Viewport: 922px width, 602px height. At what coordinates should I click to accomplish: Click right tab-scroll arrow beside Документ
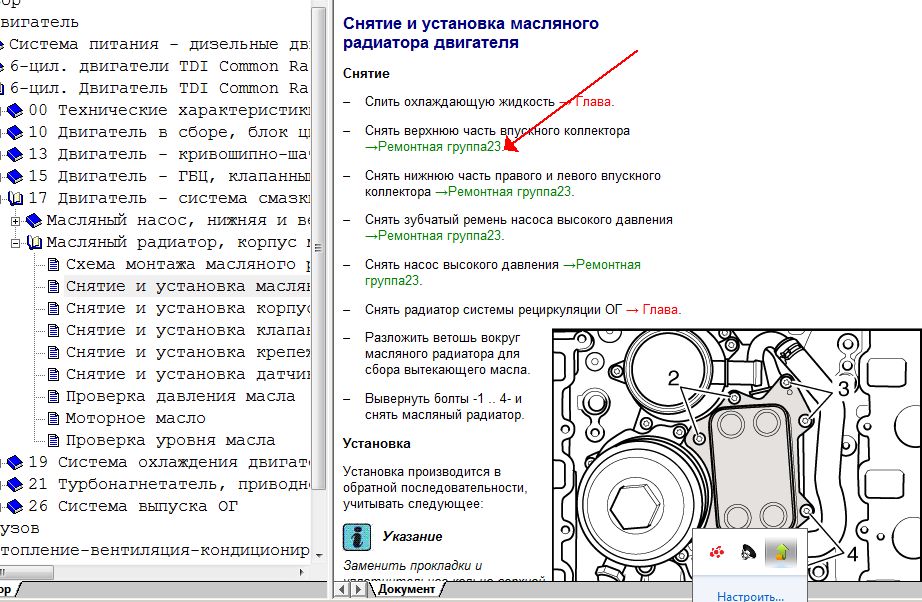click(x=358, y=589)
